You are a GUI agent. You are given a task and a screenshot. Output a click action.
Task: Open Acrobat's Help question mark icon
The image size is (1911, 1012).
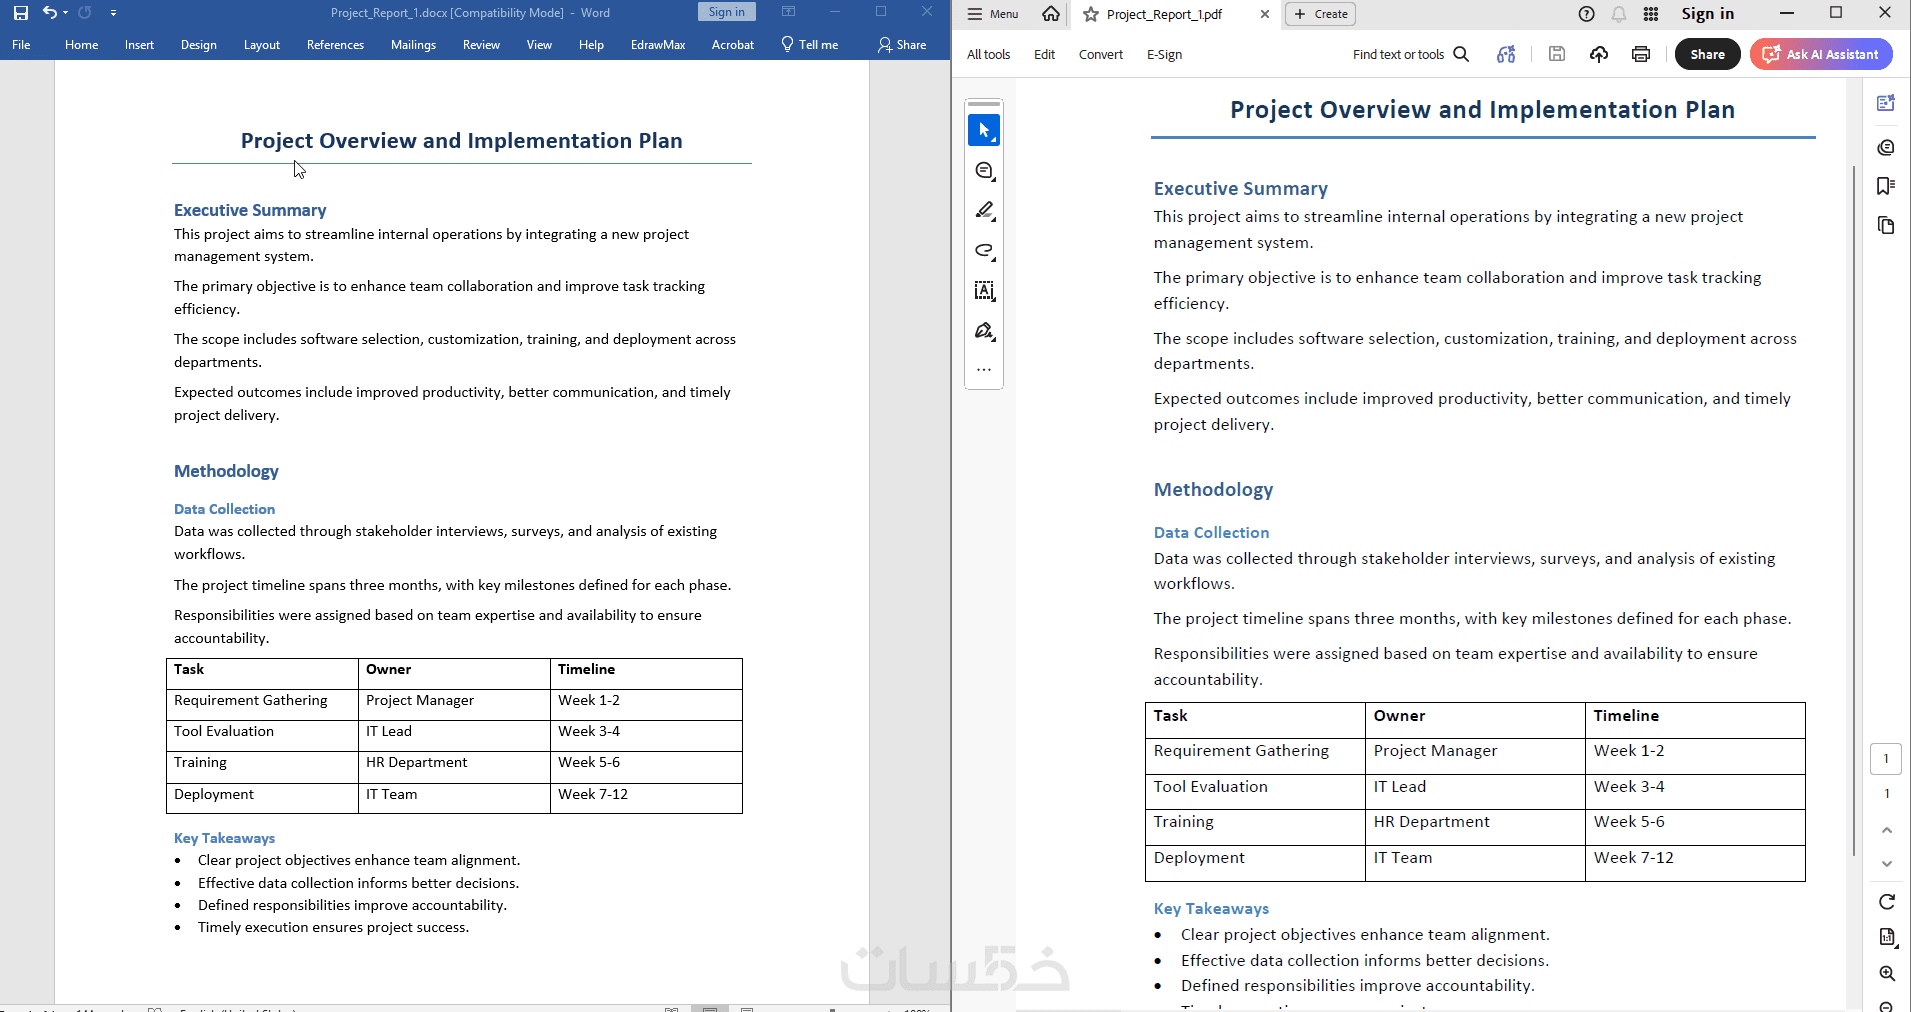tap(1587, 14)
